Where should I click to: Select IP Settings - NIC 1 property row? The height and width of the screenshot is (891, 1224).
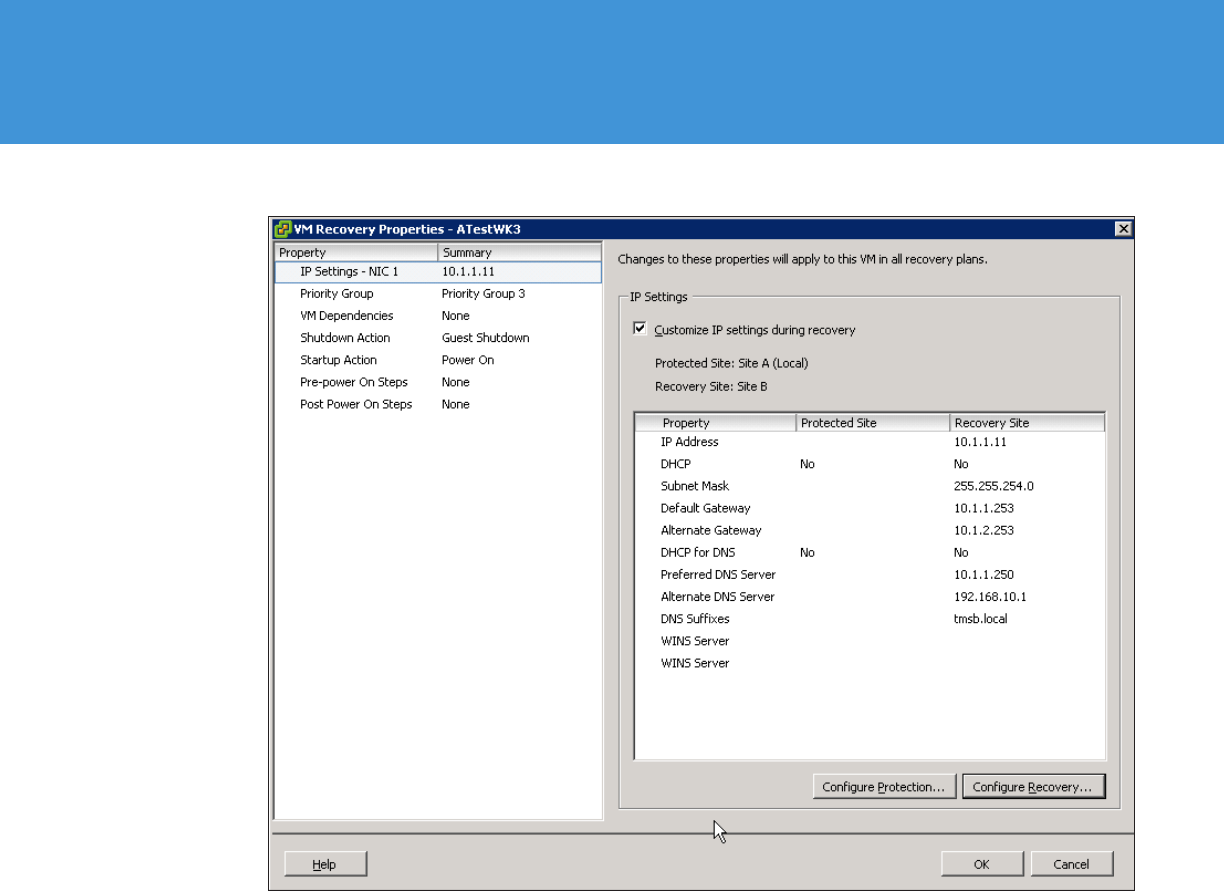pyautogui.click(x=438, y=272)
